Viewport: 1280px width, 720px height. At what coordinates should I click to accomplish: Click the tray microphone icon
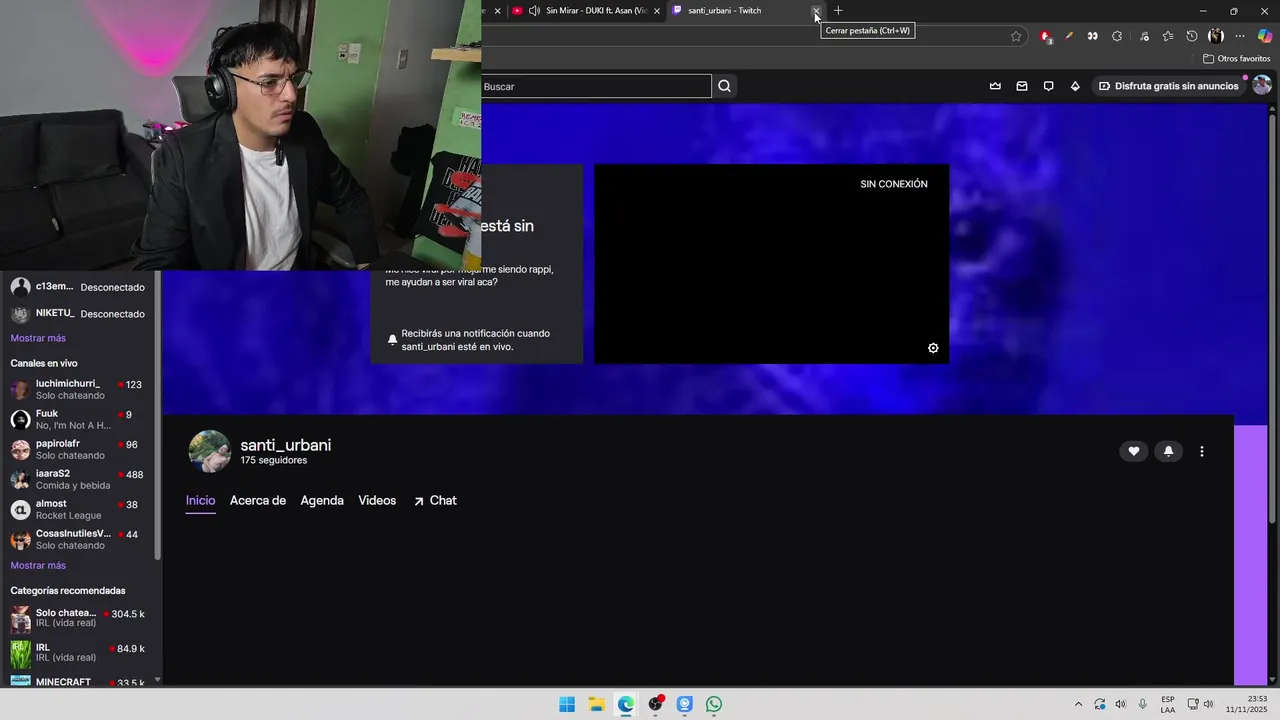(x=1142, y=704)
